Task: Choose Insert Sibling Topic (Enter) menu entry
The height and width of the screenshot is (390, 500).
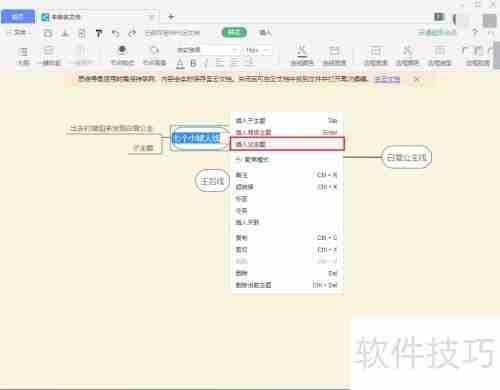Action: [x=287, y=132]
